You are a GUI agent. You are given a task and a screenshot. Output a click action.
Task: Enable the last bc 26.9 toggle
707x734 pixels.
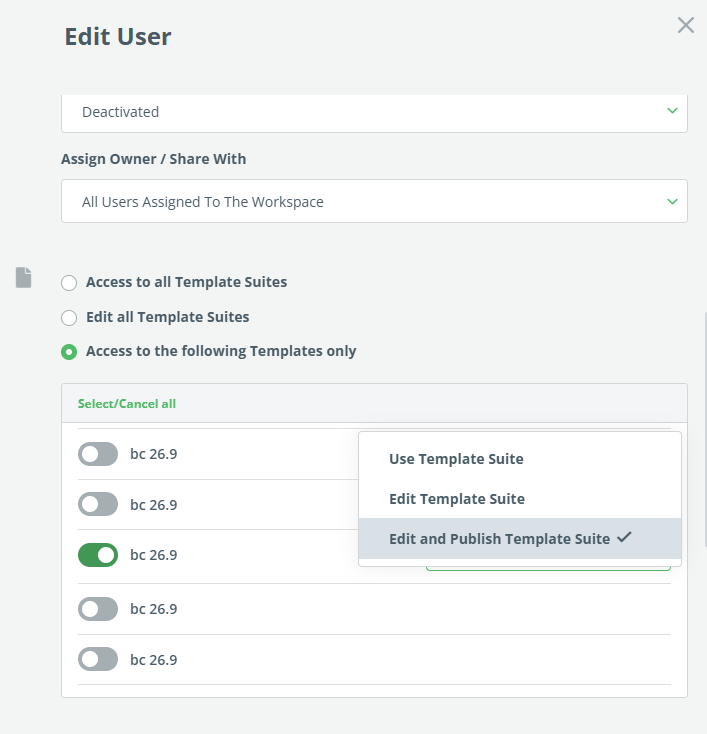coord(98,660)
